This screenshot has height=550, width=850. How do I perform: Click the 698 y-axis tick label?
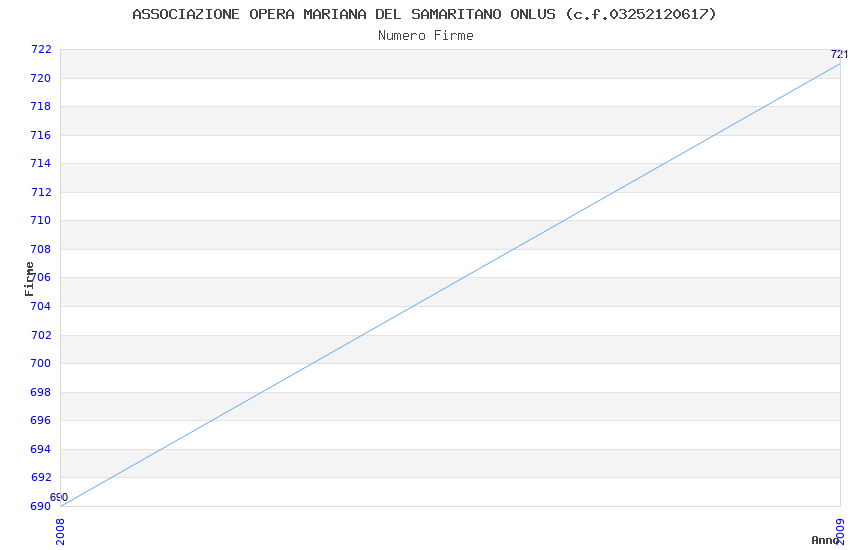(x=41, y=392)
